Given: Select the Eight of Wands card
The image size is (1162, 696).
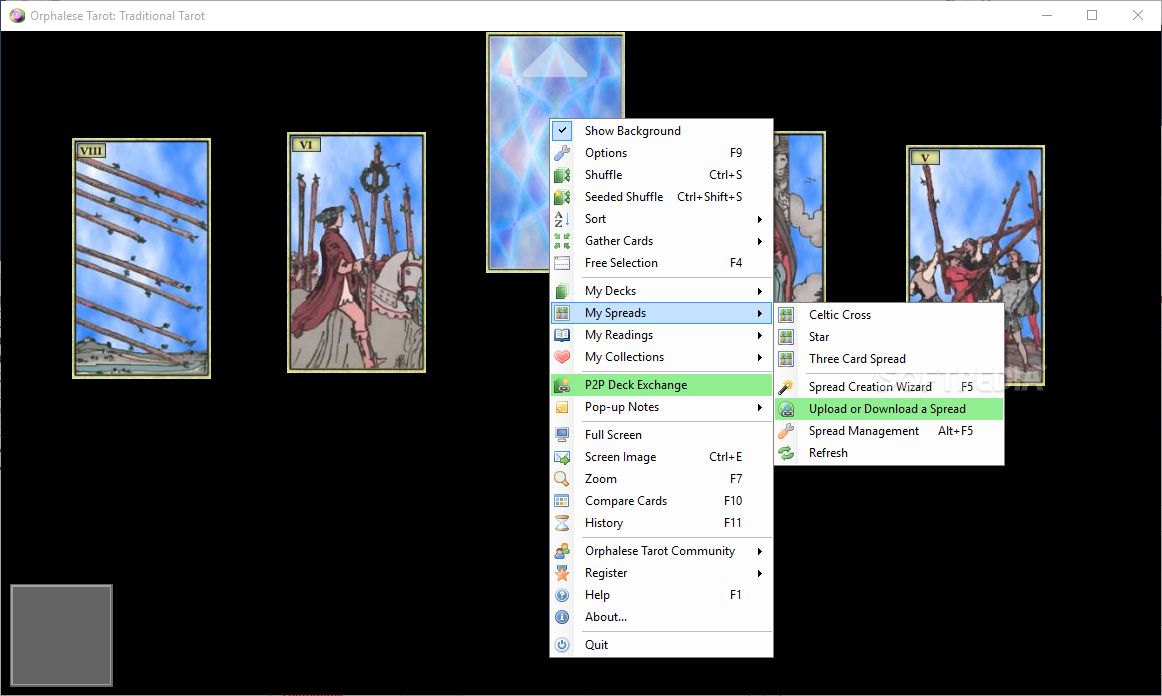Looking at the screenshot, I should click(142, 259).
